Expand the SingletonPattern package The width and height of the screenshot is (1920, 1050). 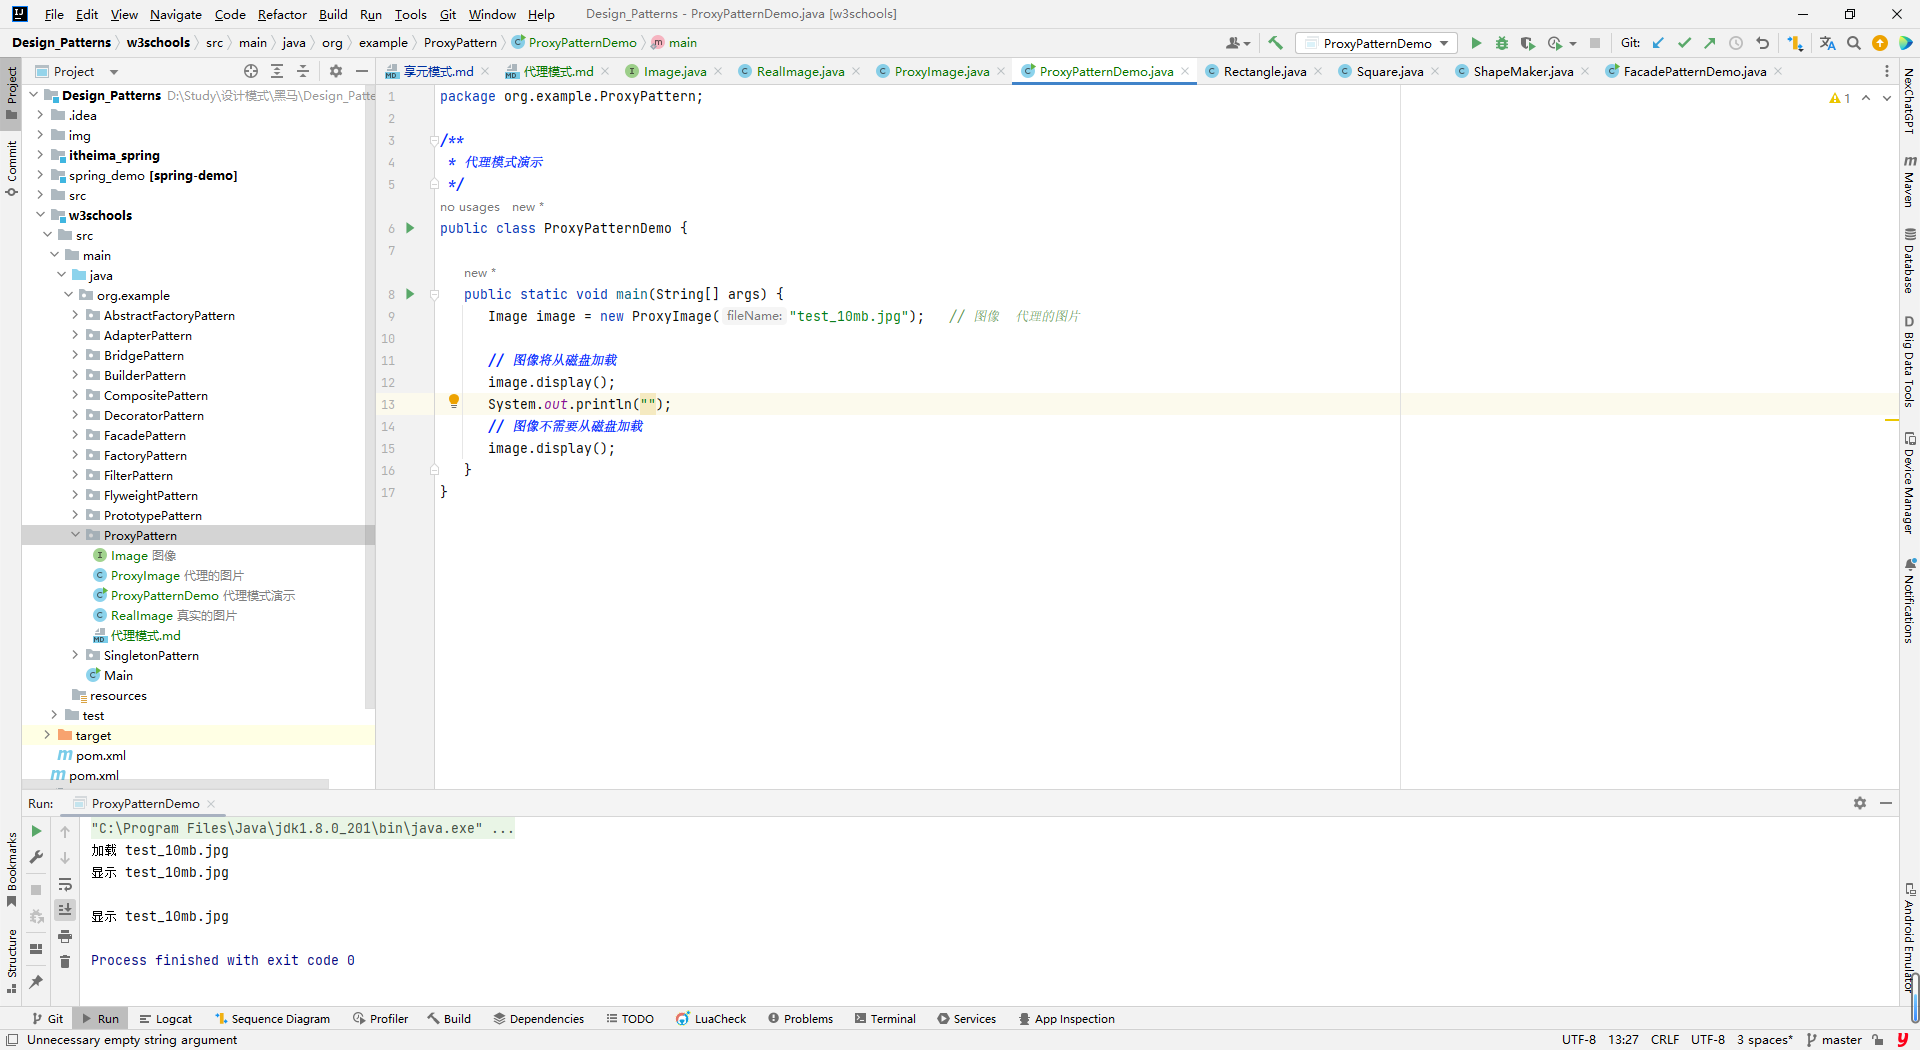click(x=75, y=655)
